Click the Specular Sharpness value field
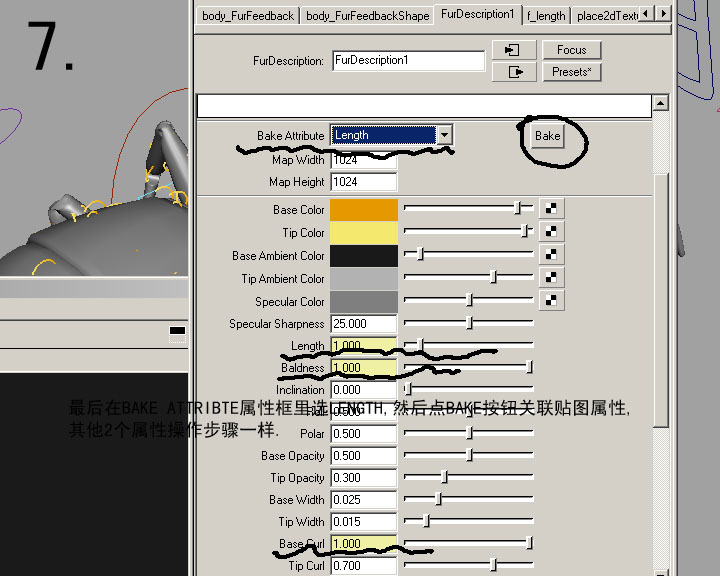The width and height of the screenshot is (720, 576). point(364,324)
